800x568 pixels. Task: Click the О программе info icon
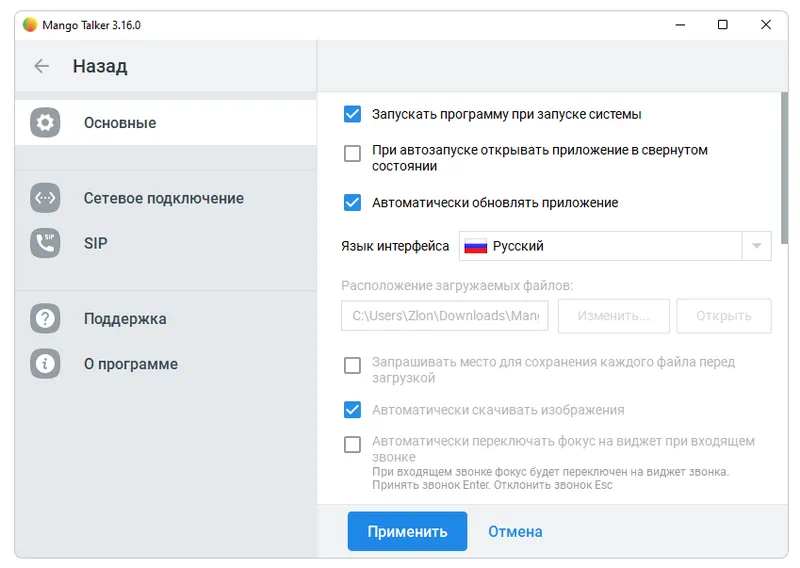(45, 364)
